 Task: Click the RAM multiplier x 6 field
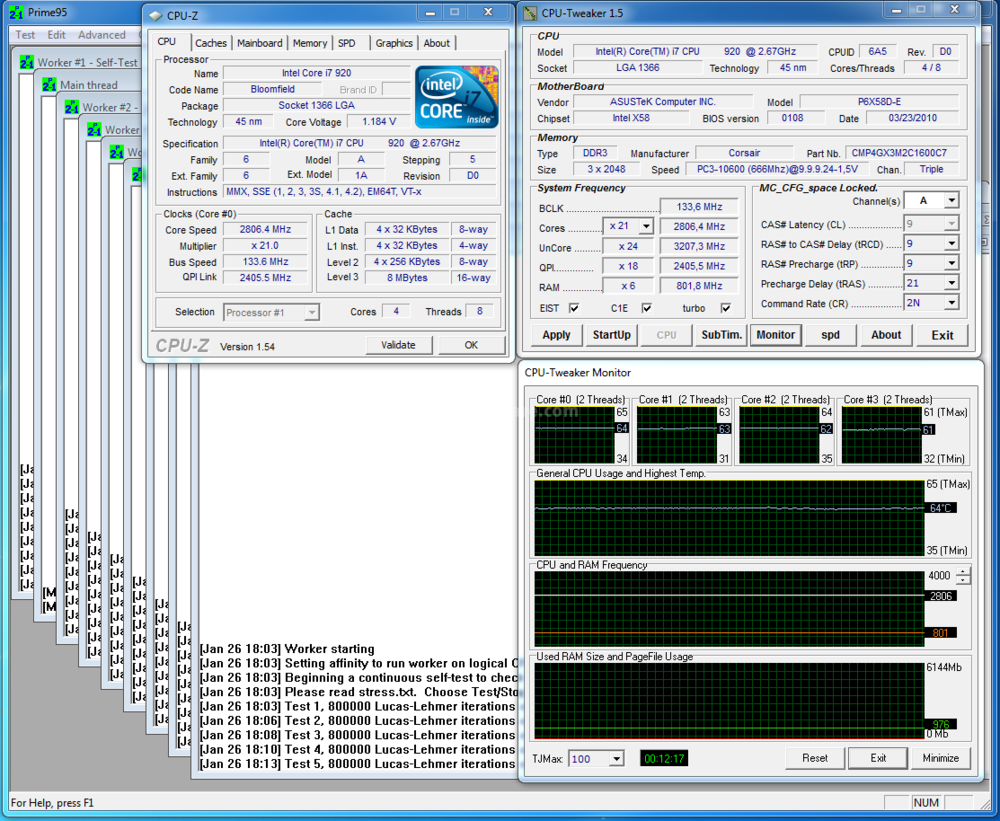tap(628, 286)
